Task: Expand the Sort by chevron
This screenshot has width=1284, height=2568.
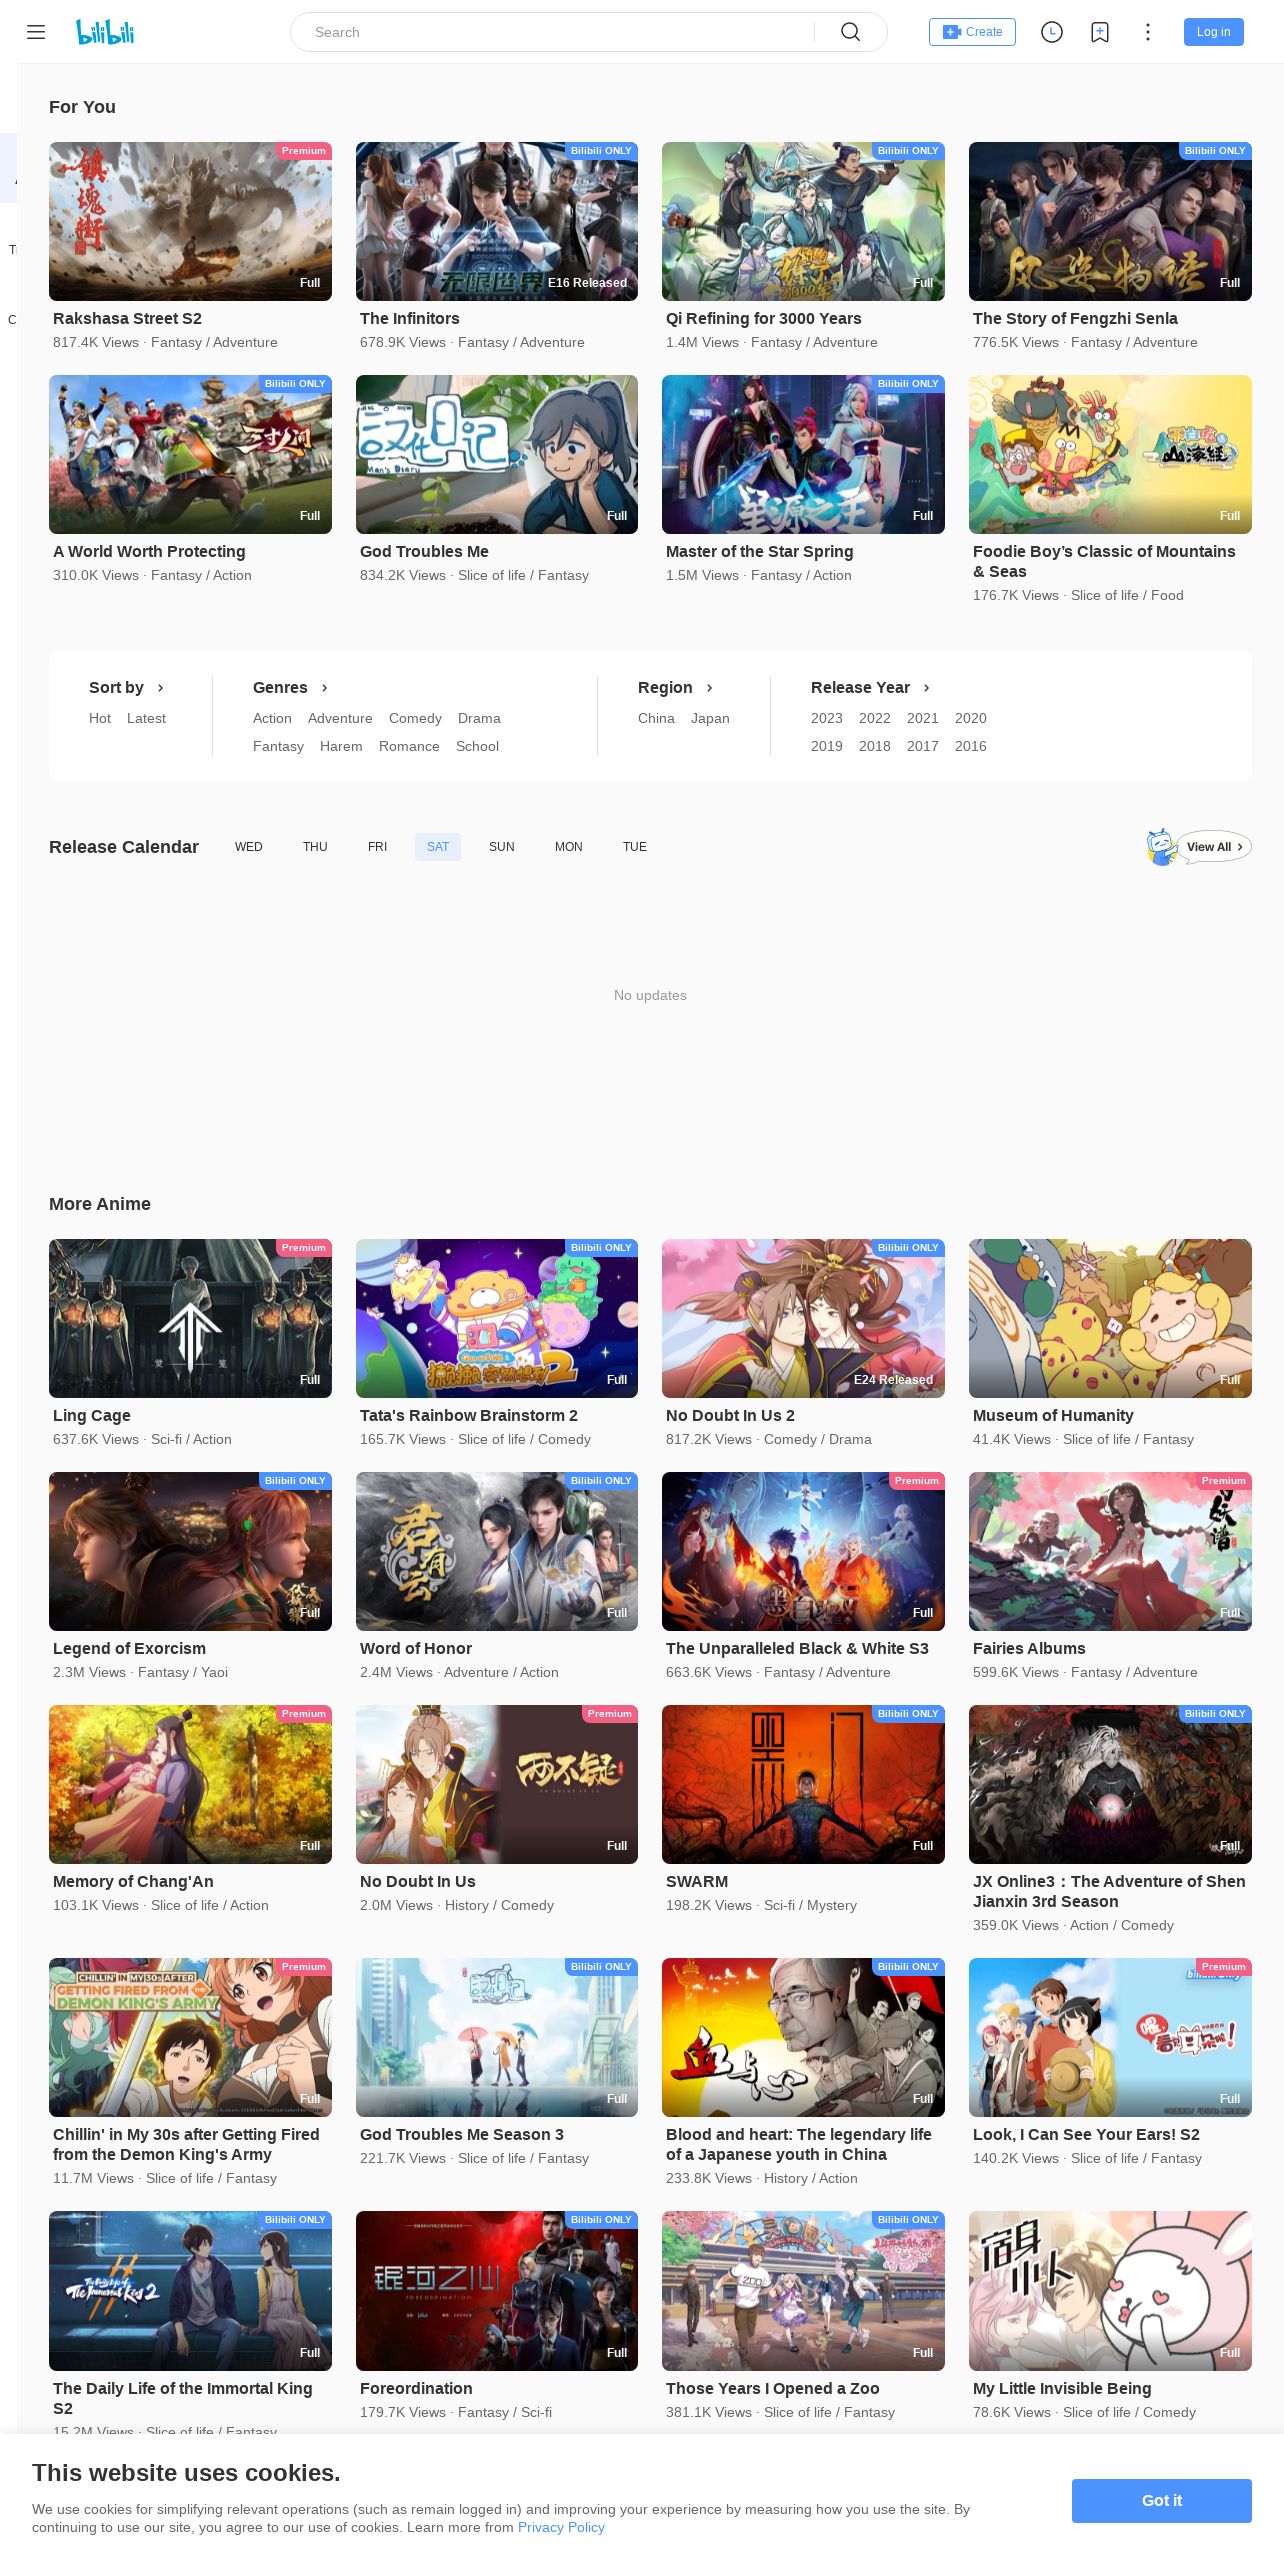Action: click(x=161, y=688)
